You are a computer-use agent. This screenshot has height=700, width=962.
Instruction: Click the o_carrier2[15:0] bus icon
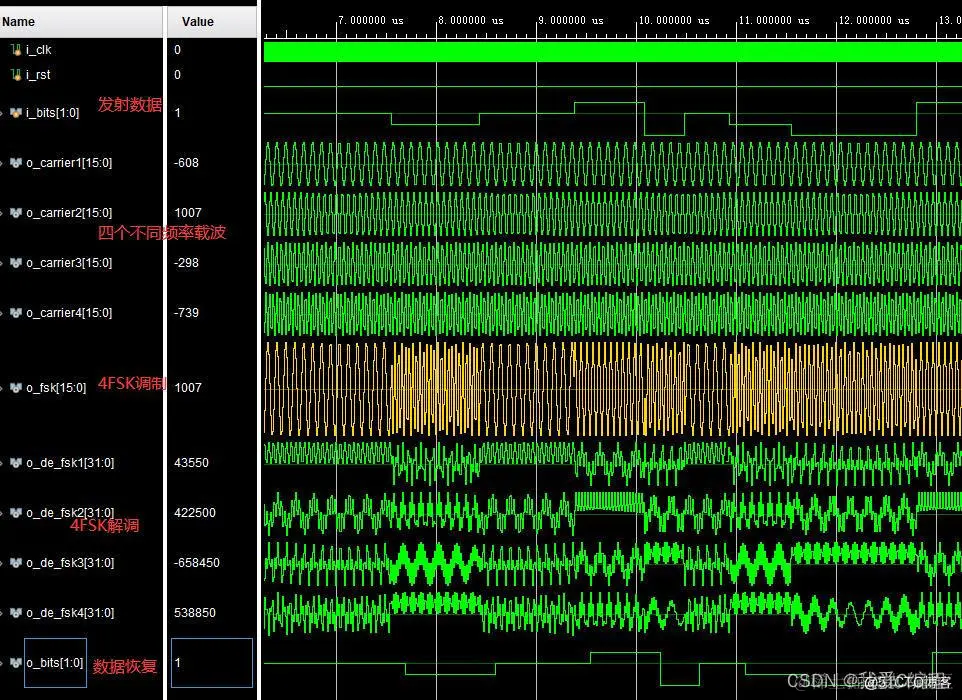pos(16,213)
